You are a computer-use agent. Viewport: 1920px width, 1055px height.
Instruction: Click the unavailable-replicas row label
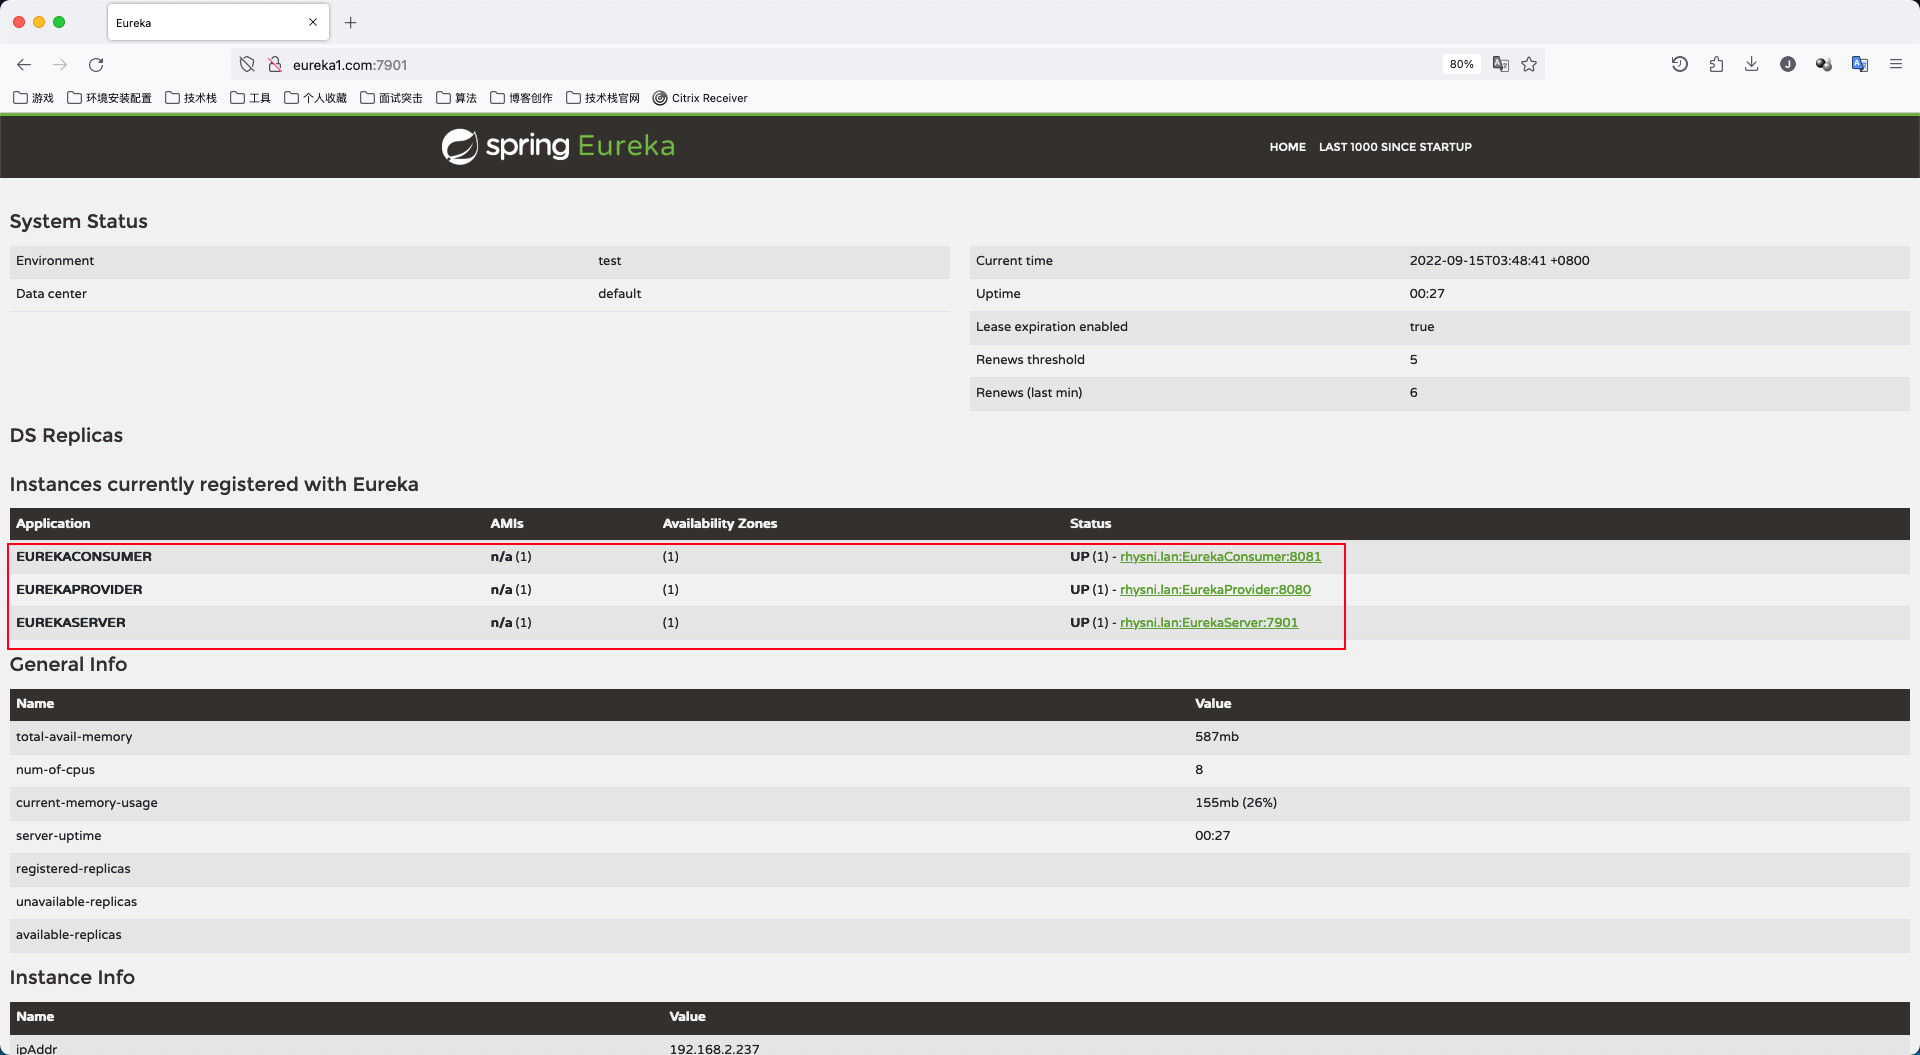76,902
